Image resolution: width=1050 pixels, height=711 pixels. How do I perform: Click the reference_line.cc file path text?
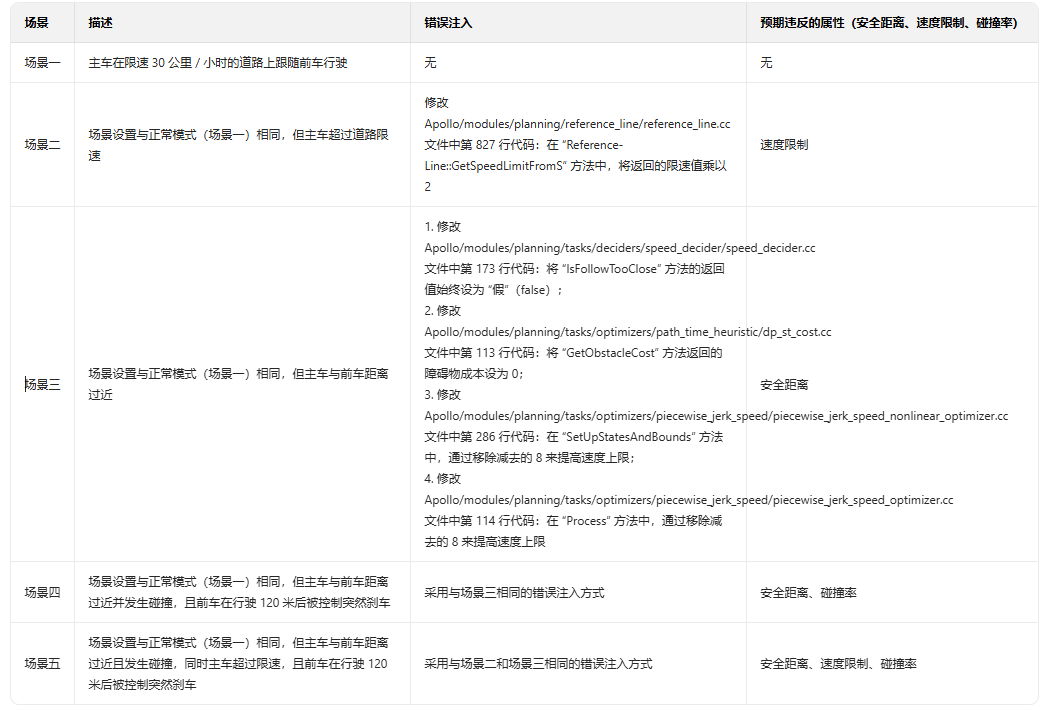[577, 124]
